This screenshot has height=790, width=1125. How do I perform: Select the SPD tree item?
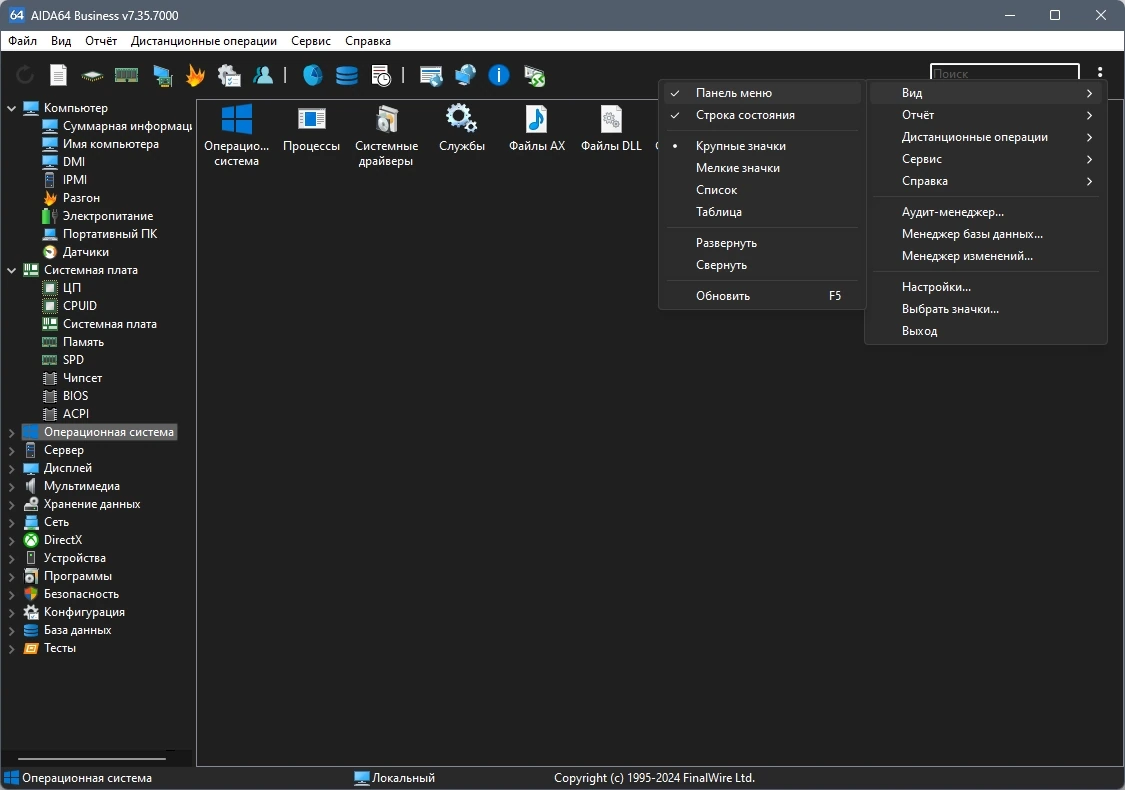pos(63,359)
